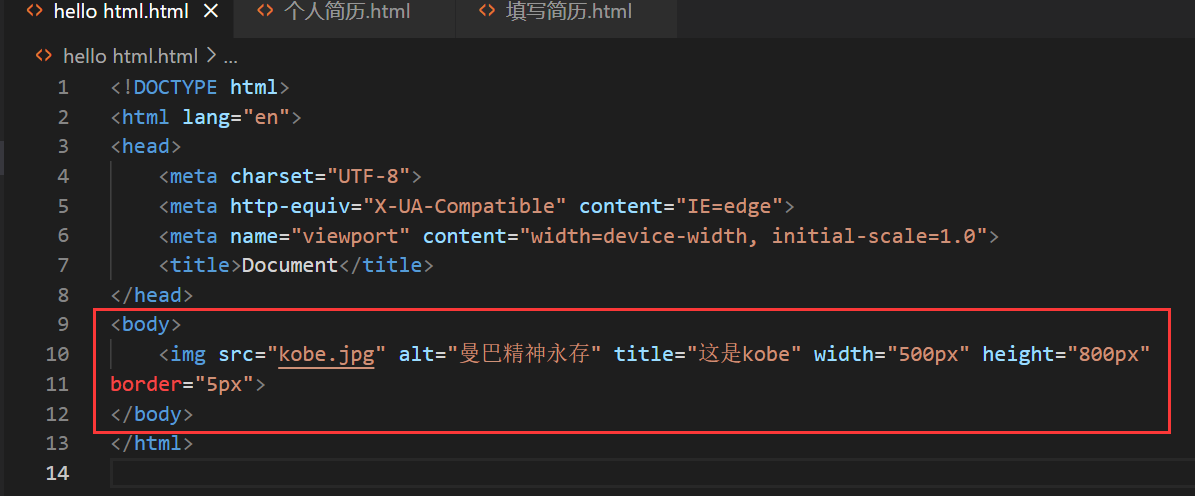The height and width of the screenshot is (496, 1195).
Task: Place cursor on empty line 14
Action: coord(652,473)
